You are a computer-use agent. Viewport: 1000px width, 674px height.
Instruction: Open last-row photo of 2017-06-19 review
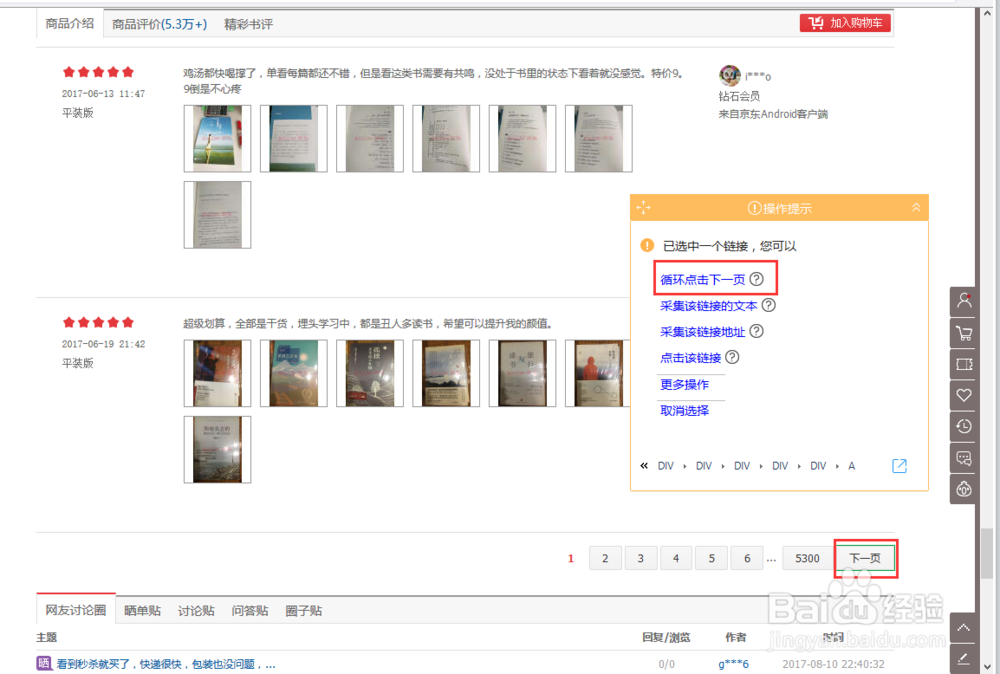217,450
